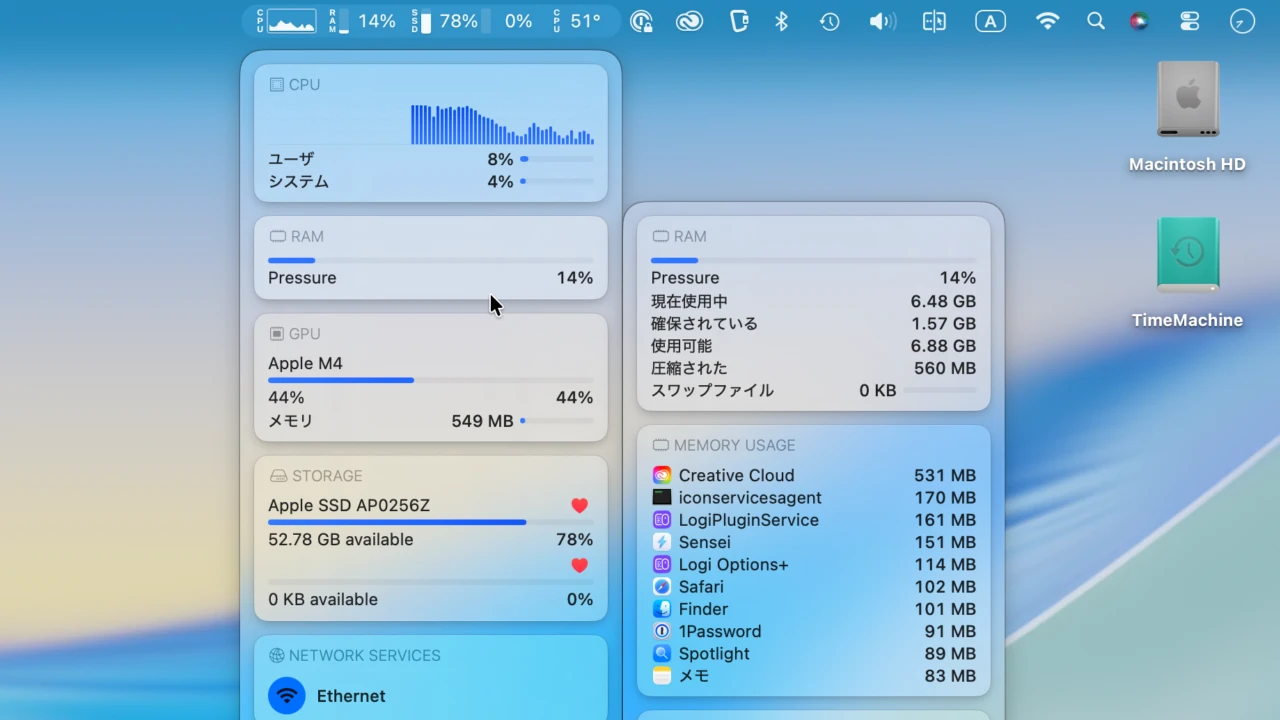Viewport: 1280px width, 720px height.
Task: Open the Bluetooth menu bar icon
Action: [x=782, y=21]
